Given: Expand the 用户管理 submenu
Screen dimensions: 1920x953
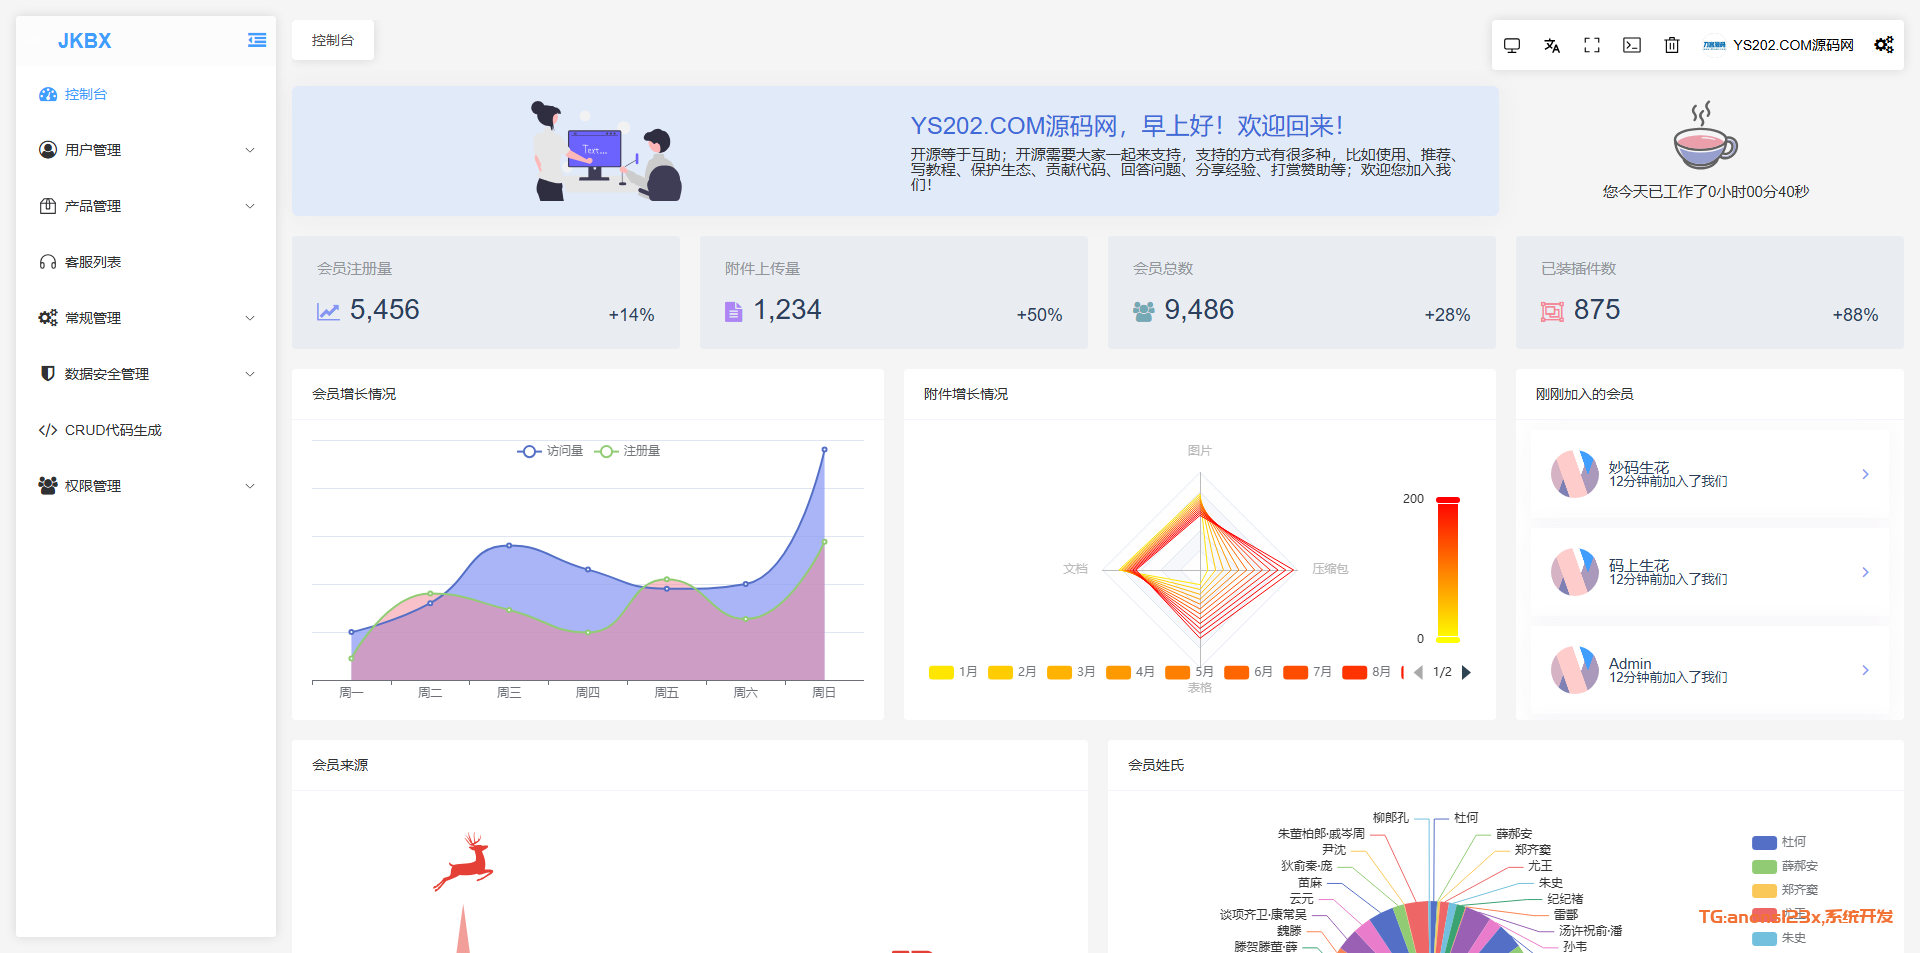Looking at the screenshot, I should point(146,150).
